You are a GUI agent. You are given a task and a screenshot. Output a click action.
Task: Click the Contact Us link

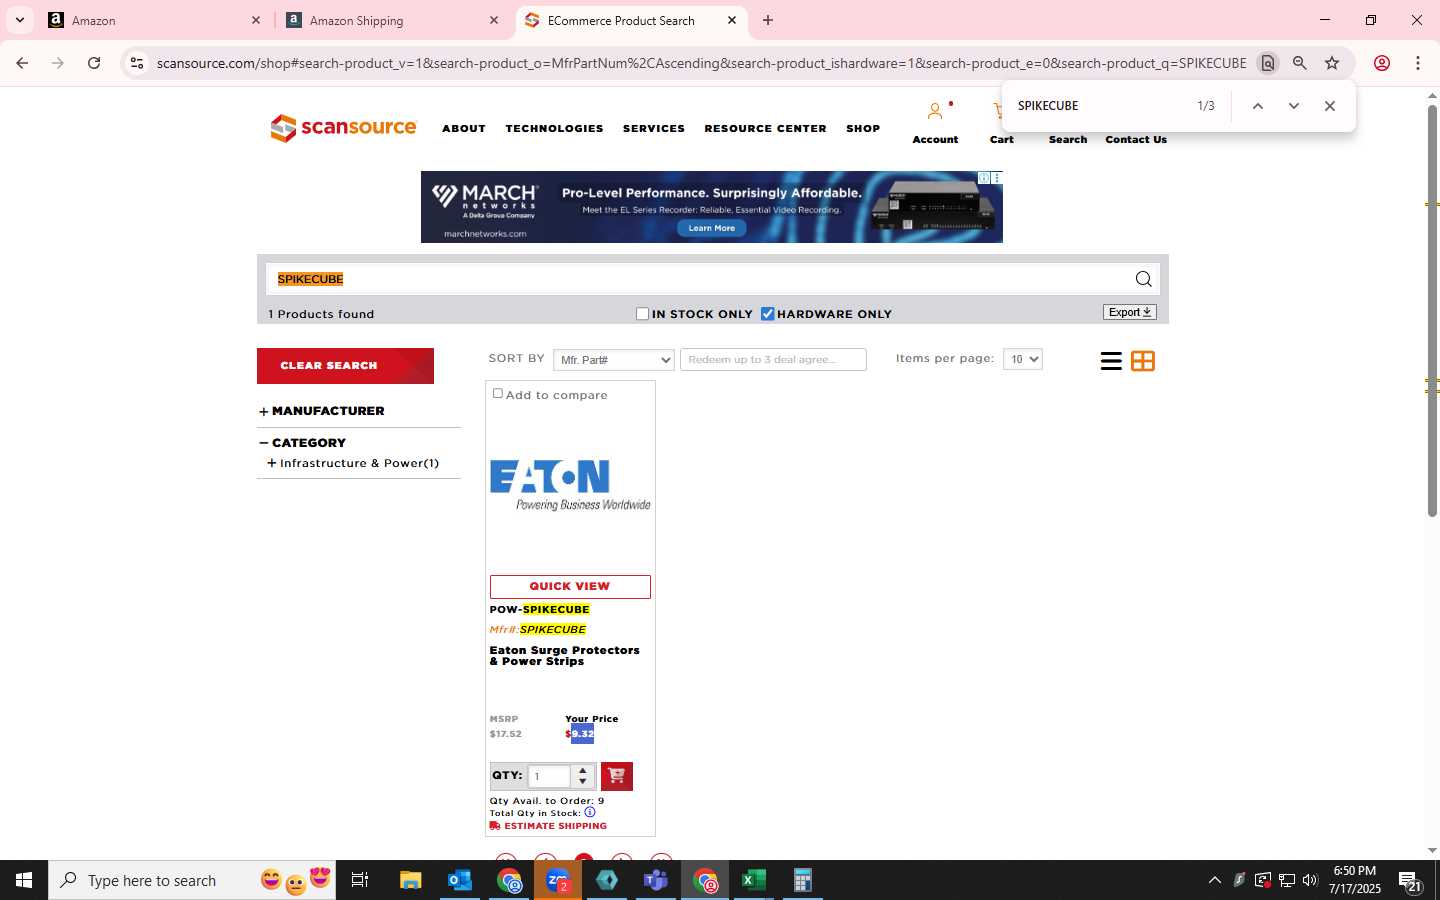[x=1136, y=140]
